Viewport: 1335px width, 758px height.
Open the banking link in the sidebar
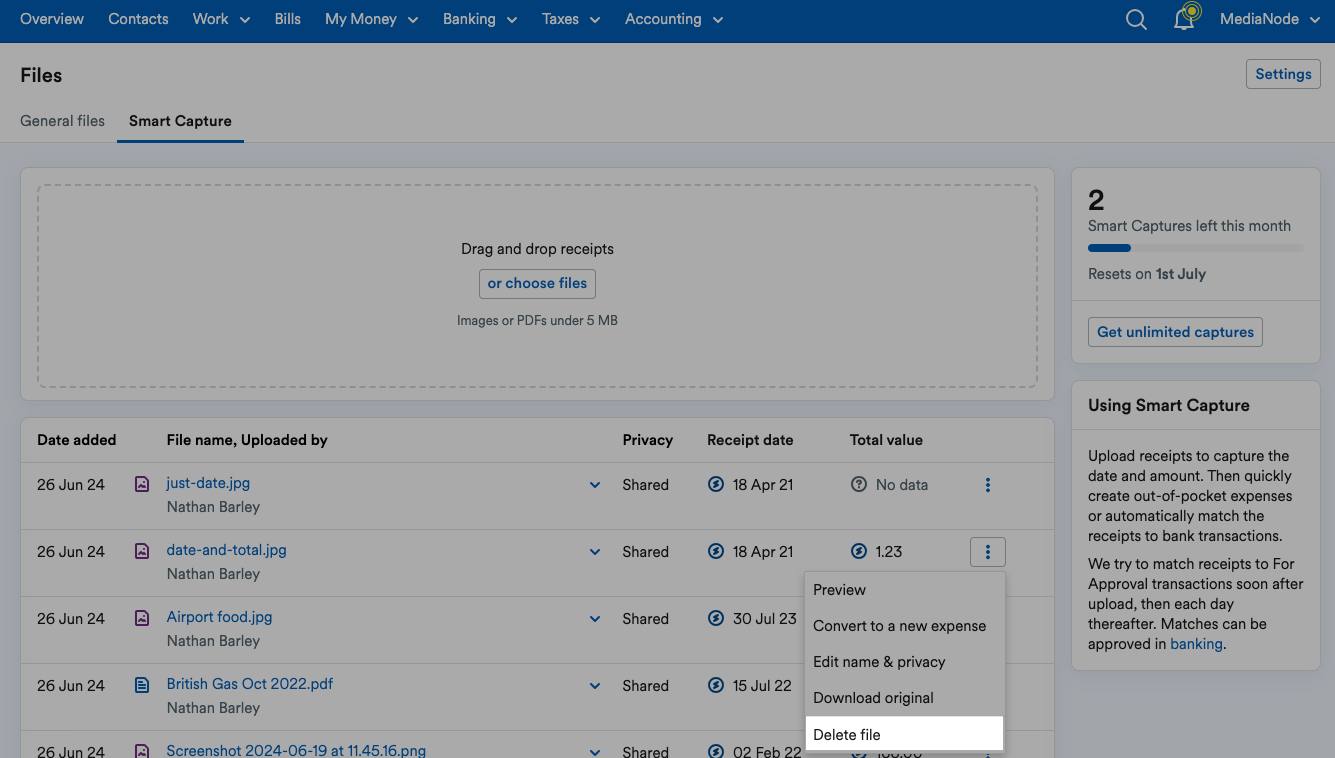click(x=1196, y=643)
